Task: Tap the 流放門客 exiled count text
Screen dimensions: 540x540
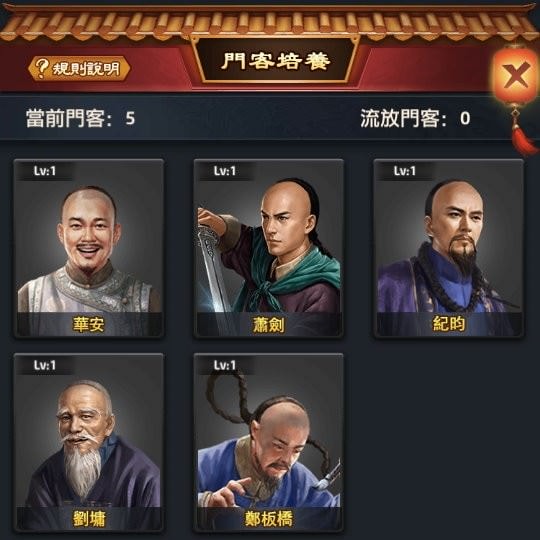Action: [x=415, y=118]
